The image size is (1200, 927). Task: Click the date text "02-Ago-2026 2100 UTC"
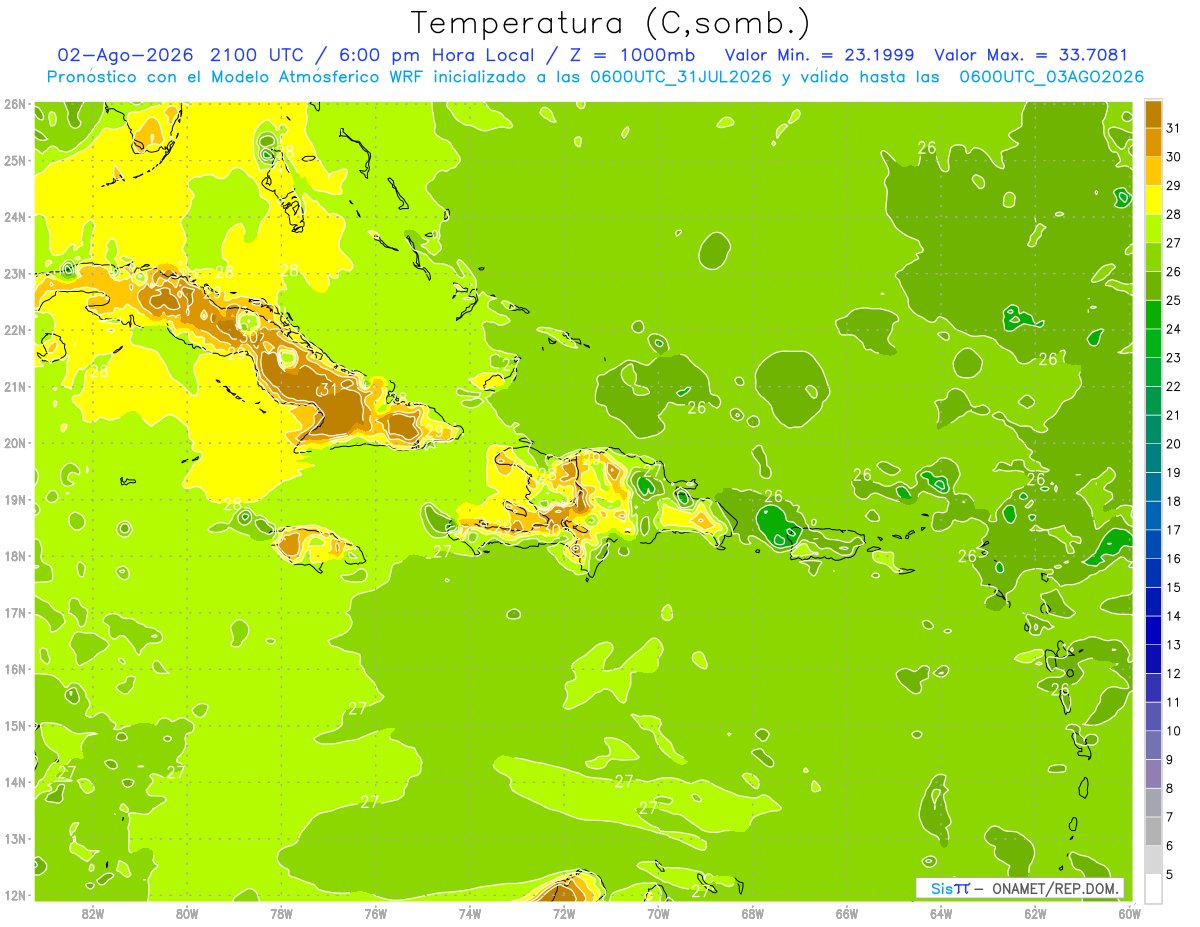coord(179,55)
